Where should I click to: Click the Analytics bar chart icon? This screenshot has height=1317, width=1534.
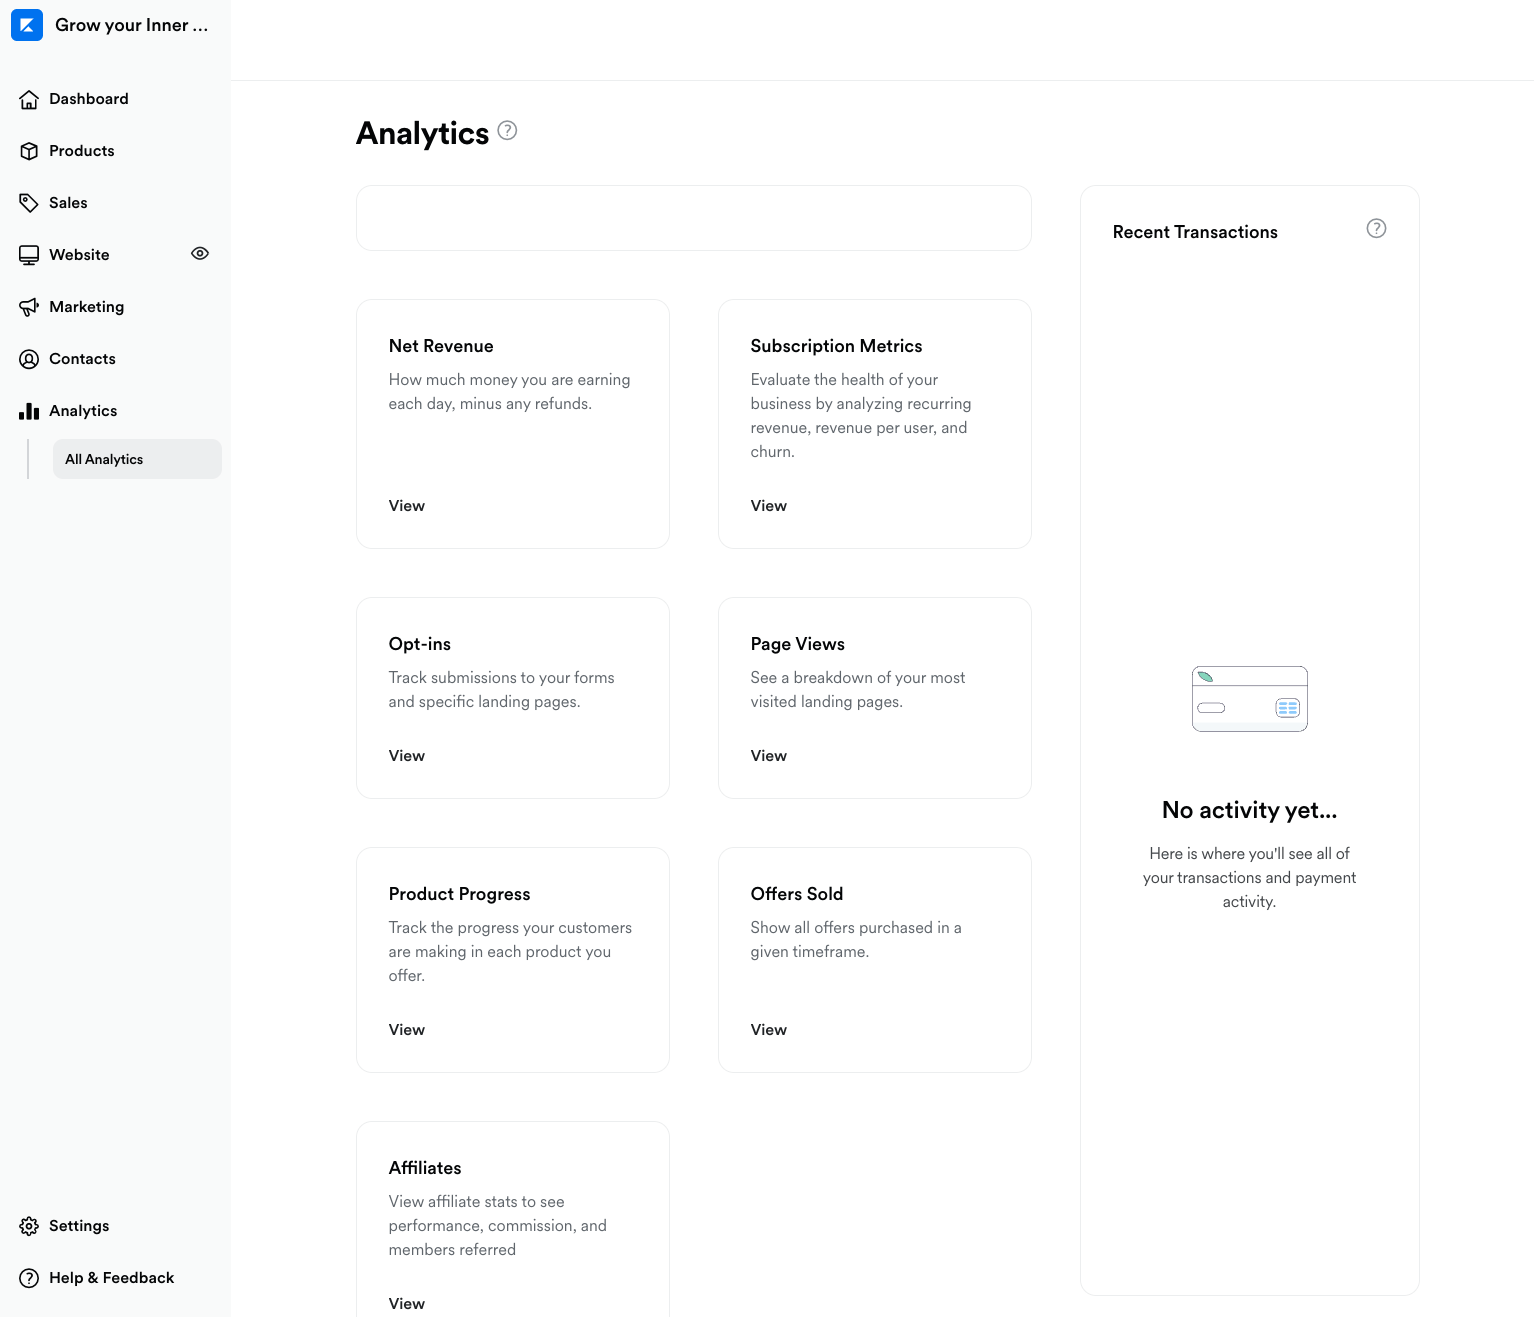(x=29, y=411)
